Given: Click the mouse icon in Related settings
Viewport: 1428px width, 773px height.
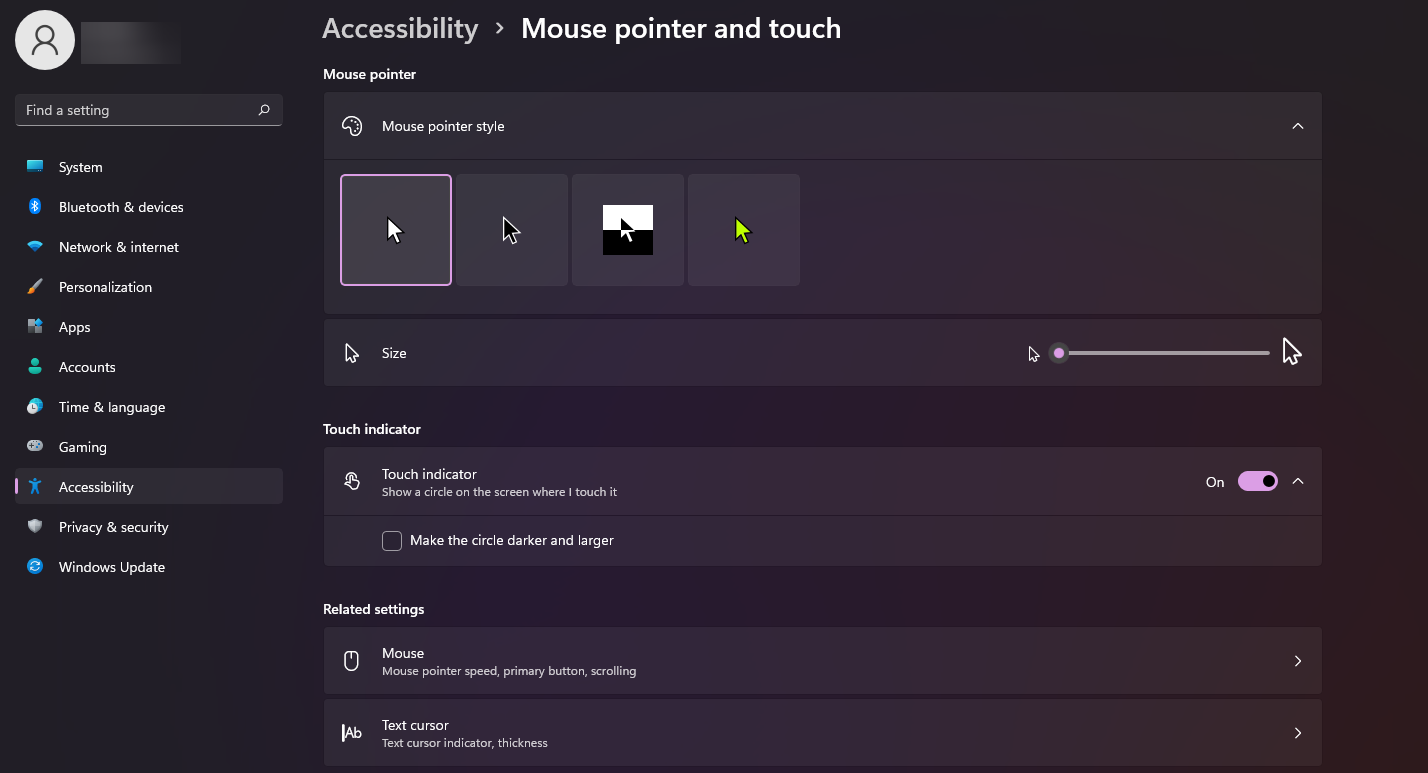Looking at the screenshot, I should click(x=351, y=661).
